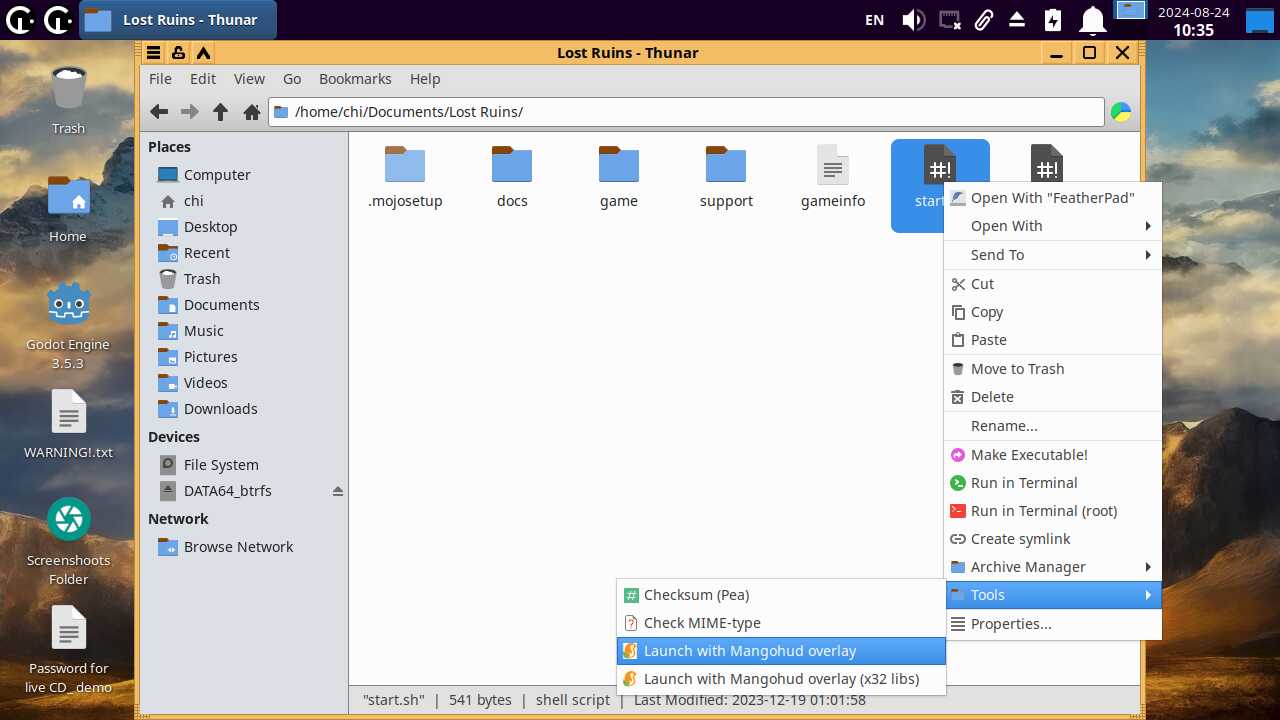
Task: Open Desktop in the Places sidebar
Action: click(x=243, y=227)
